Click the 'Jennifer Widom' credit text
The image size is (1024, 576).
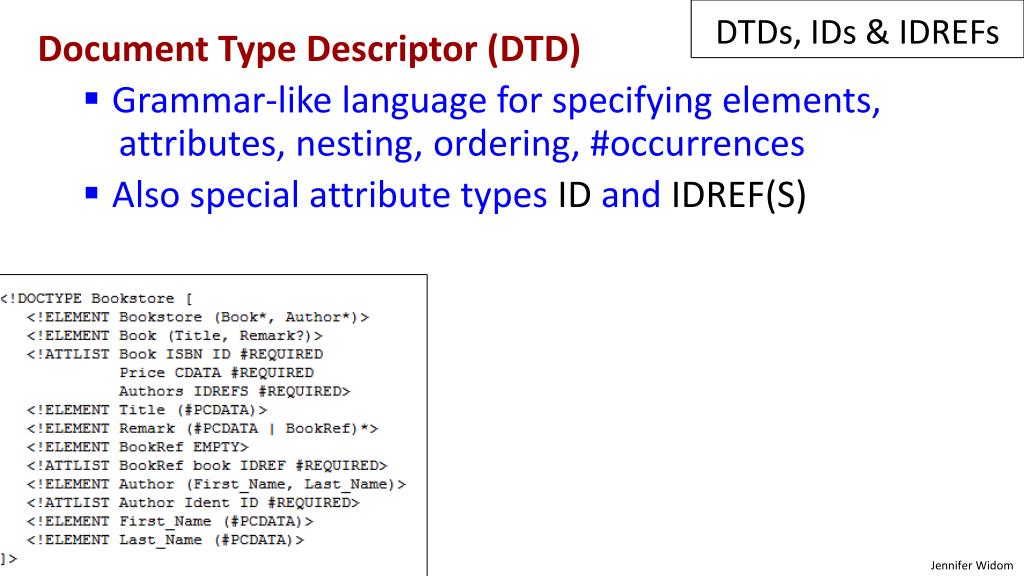[972, 566]
